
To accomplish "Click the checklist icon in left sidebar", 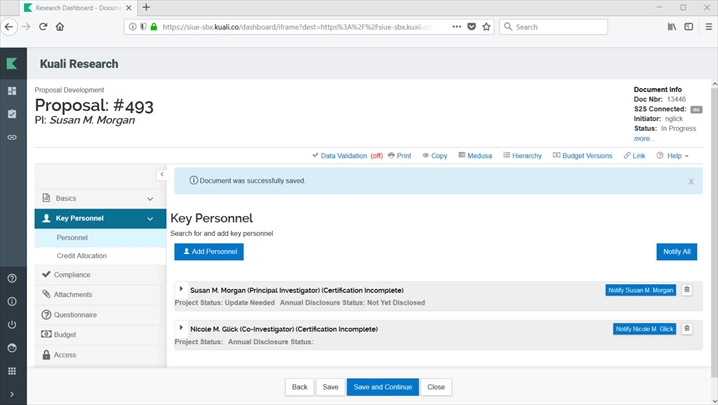I will click(x=12, y=114).
